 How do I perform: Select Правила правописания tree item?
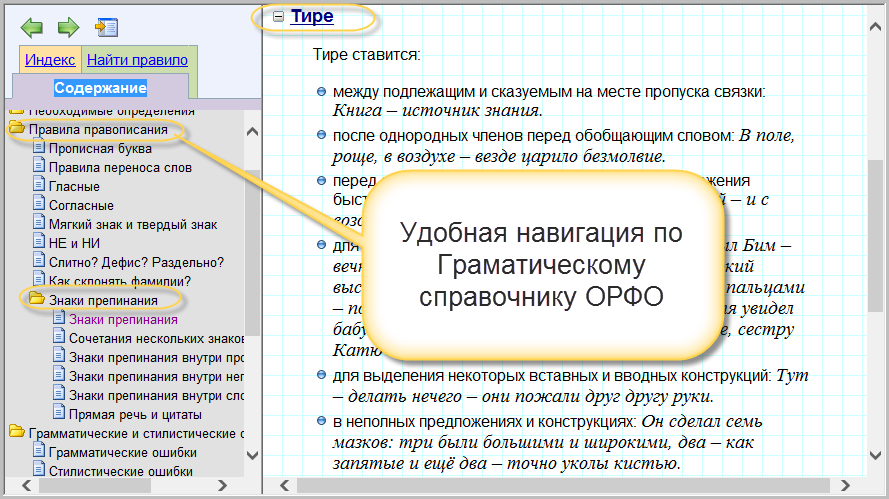(x=98, y=129)
